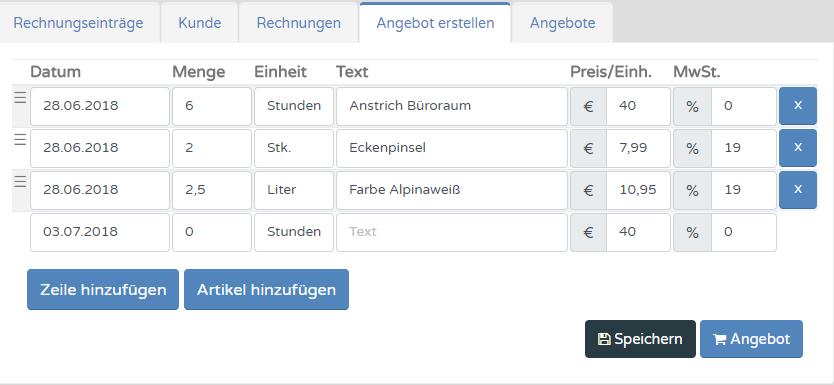834x385 pixels.
Task: Click the Artikel hinzufügen button
Action: (x=266, y=289)
